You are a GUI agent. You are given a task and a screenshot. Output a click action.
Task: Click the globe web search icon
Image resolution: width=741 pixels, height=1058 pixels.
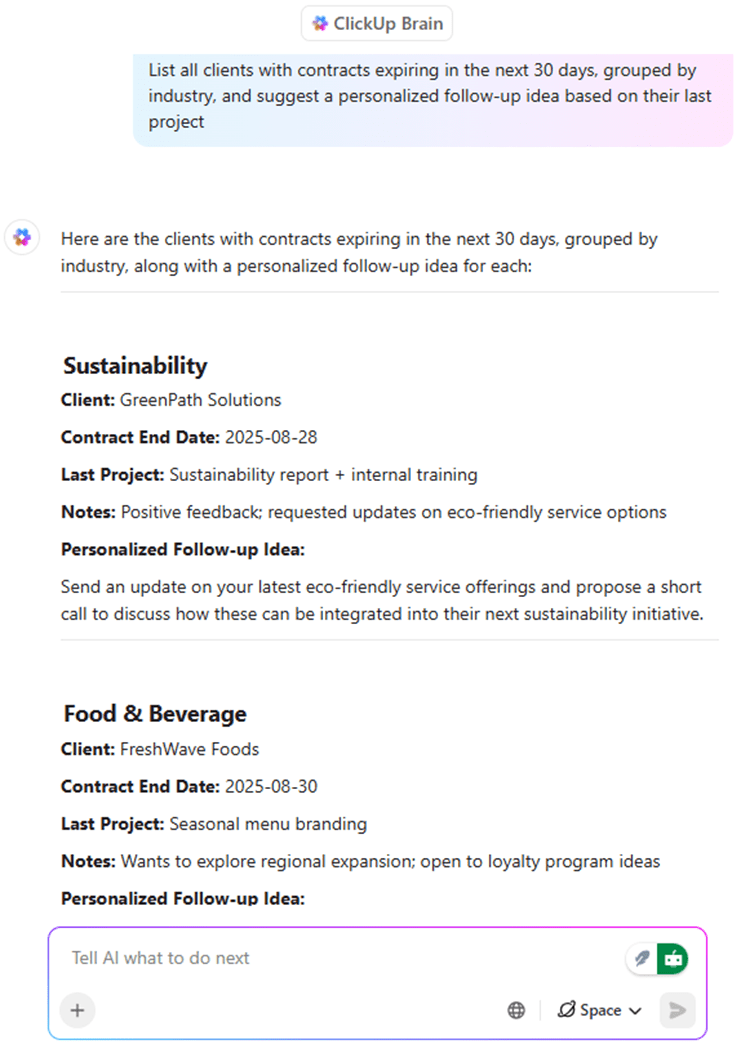(516, 1010)
